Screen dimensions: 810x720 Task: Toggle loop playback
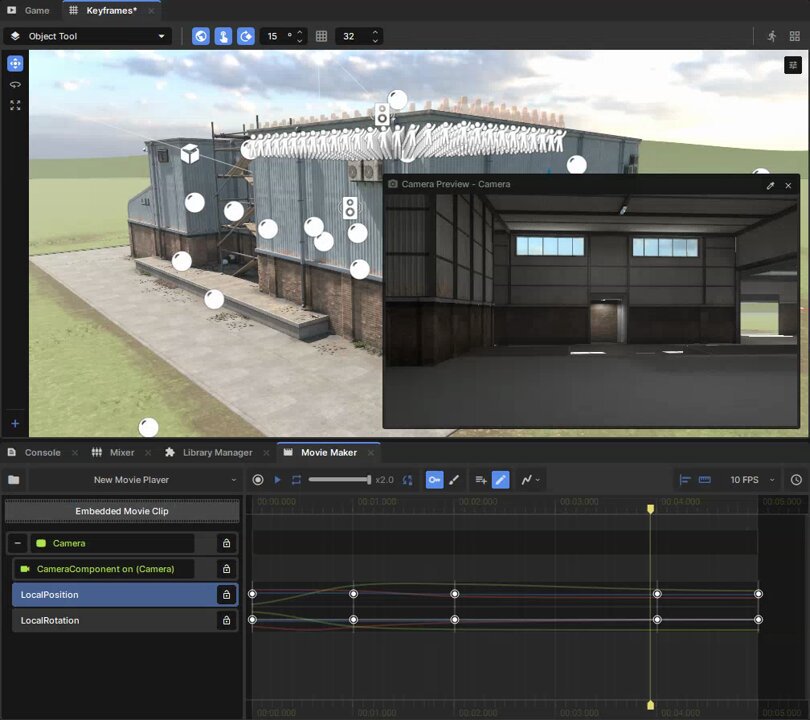point(296,480)
